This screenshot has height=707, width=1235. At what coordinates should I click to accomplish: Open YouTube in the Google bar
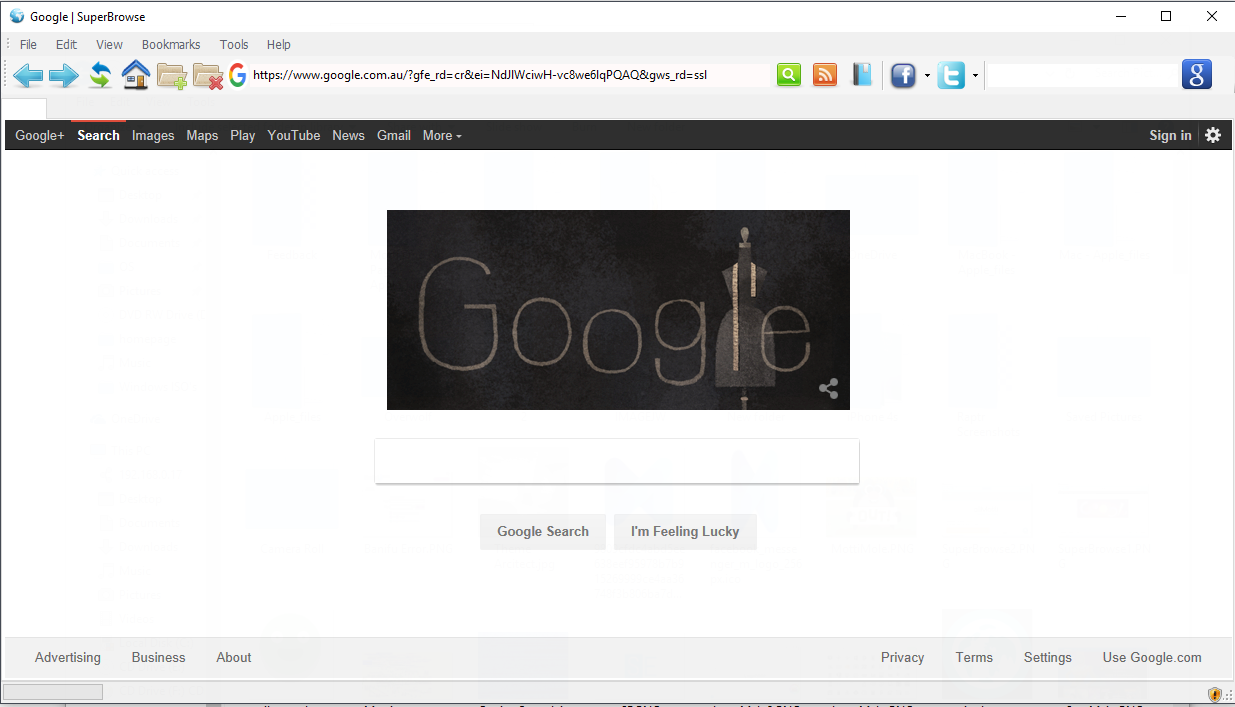(x=294, y=135)
